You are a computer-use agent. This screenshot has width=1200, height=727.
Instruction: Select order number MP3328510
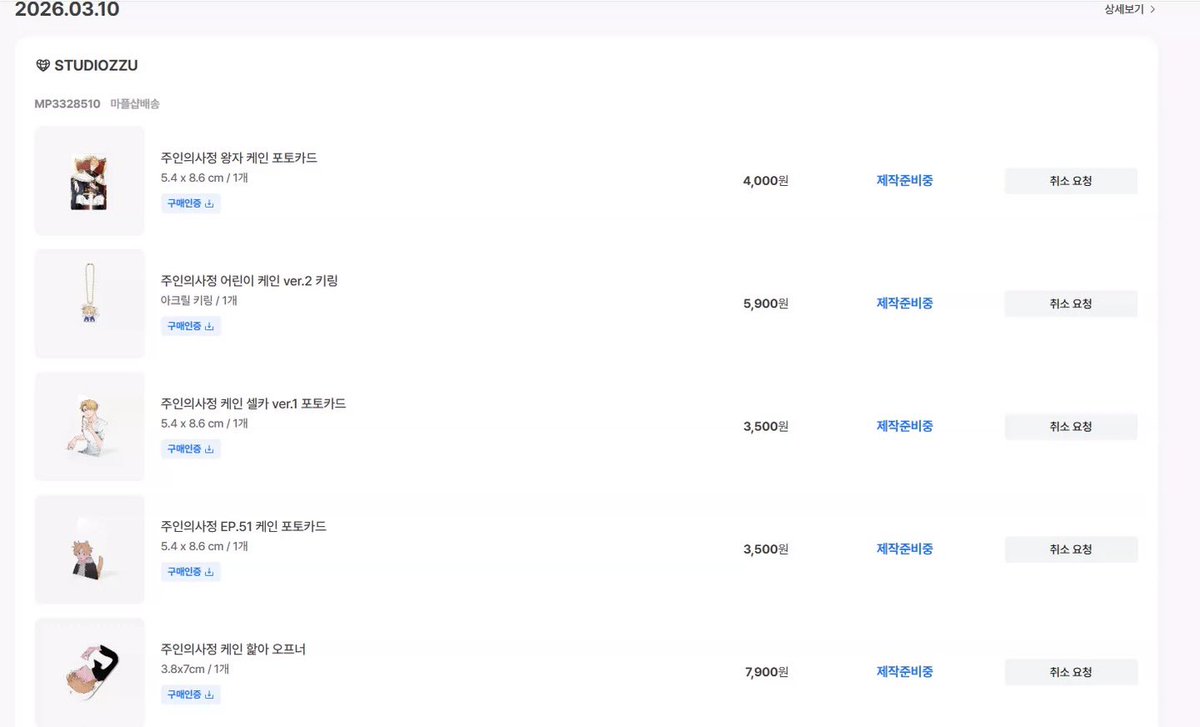coord(67,104)
